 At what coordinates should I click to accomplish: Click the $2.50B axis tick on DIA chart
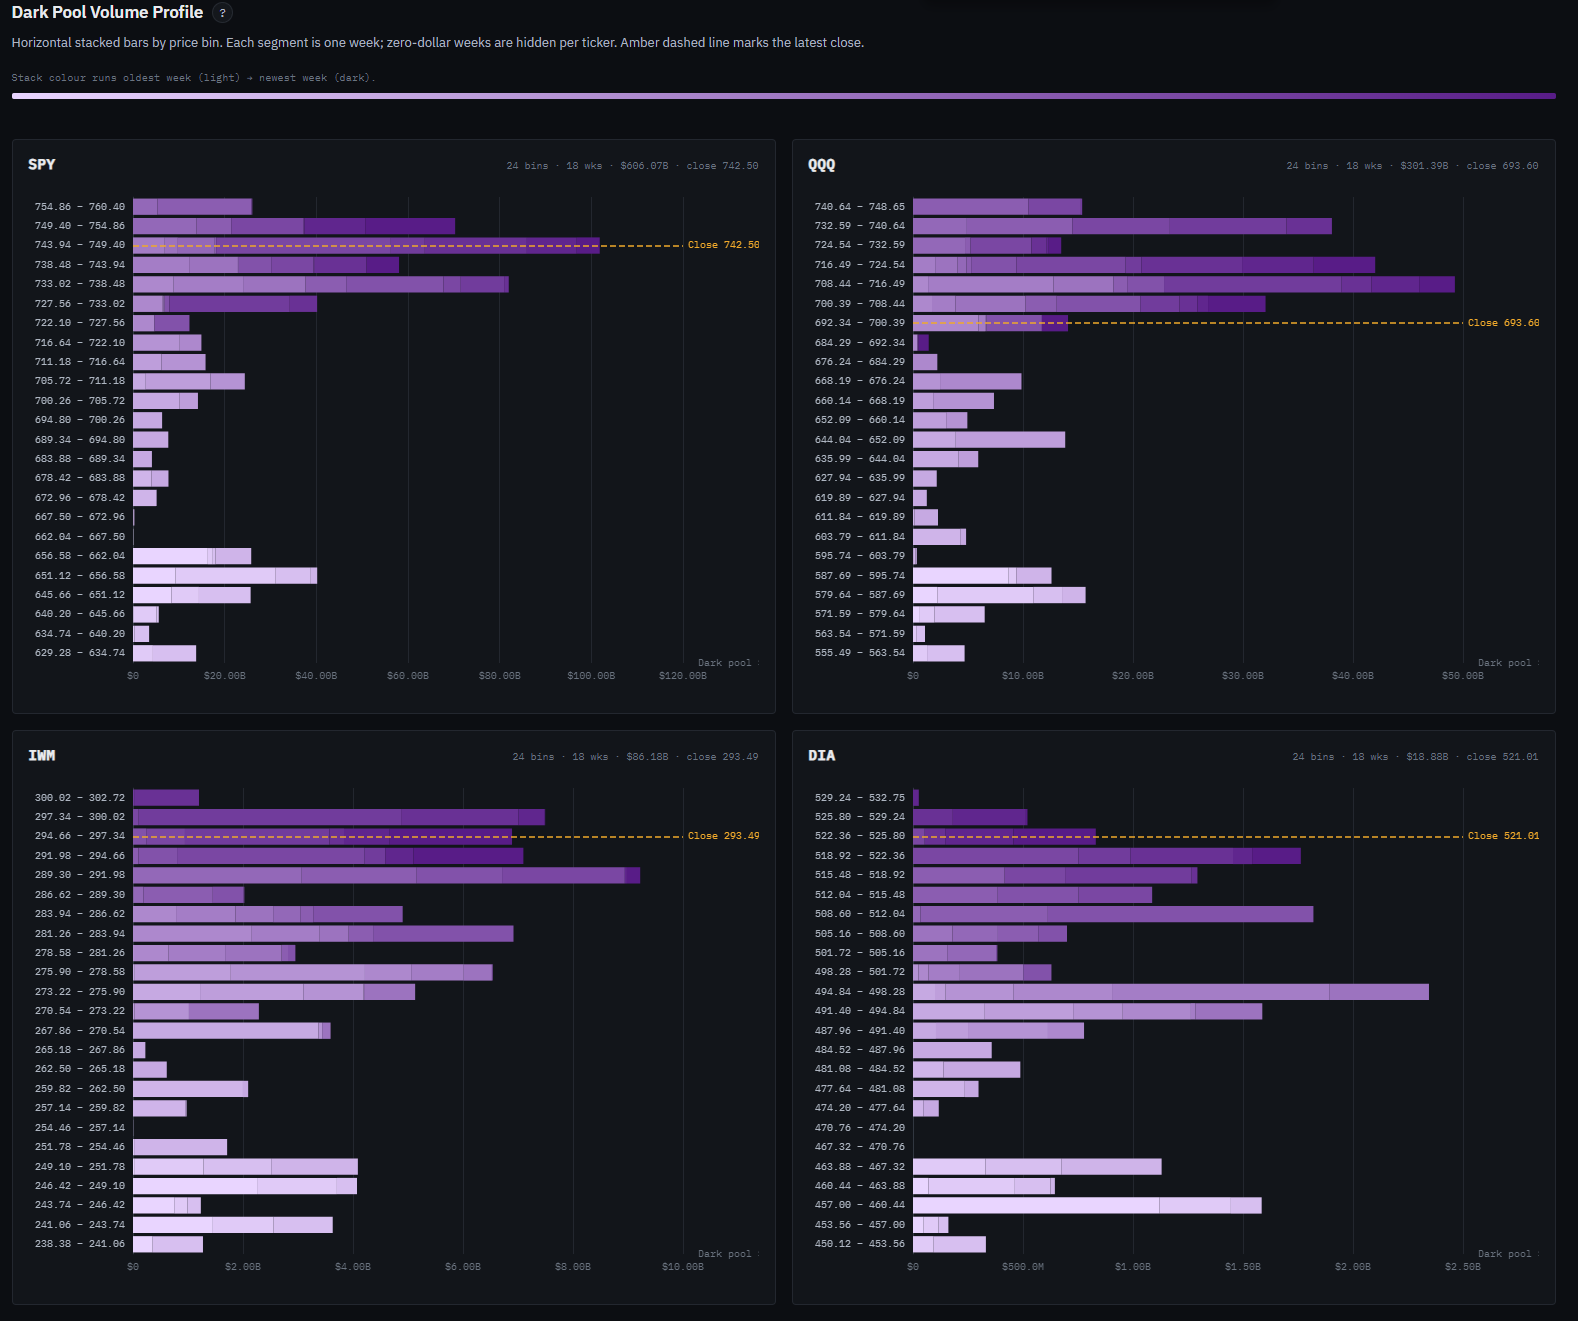pyautogui.click(x=1463, y=1267)
